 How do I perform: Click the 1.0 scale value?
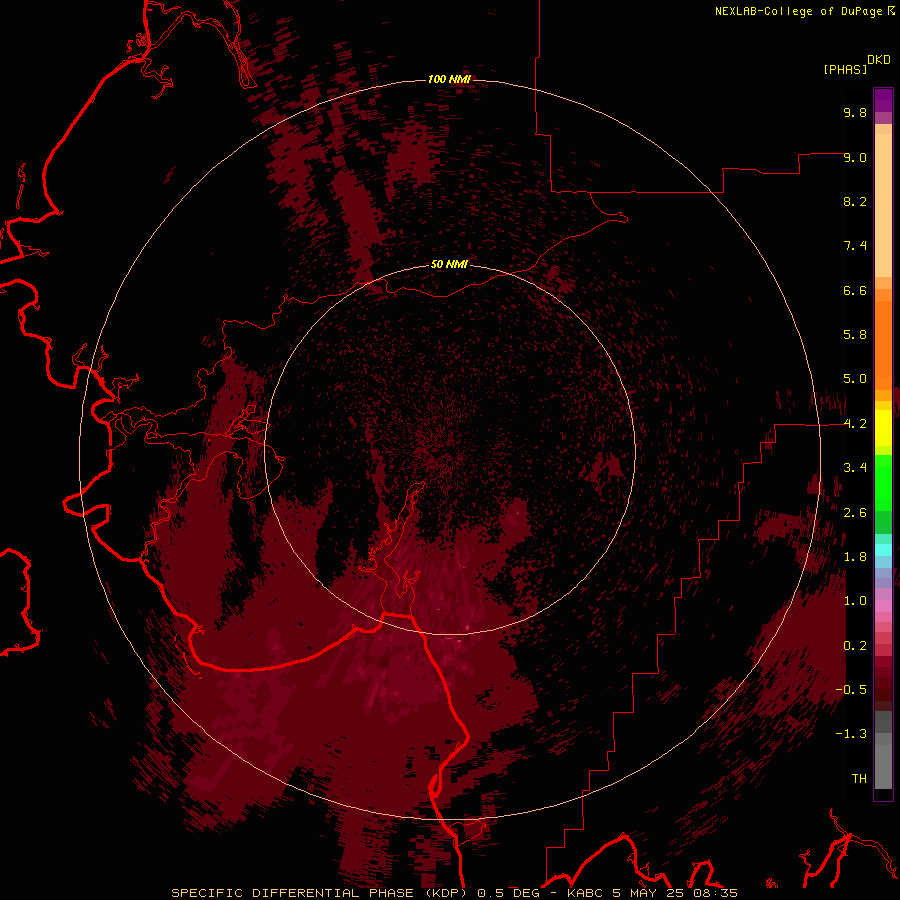(x=855, y=601)
